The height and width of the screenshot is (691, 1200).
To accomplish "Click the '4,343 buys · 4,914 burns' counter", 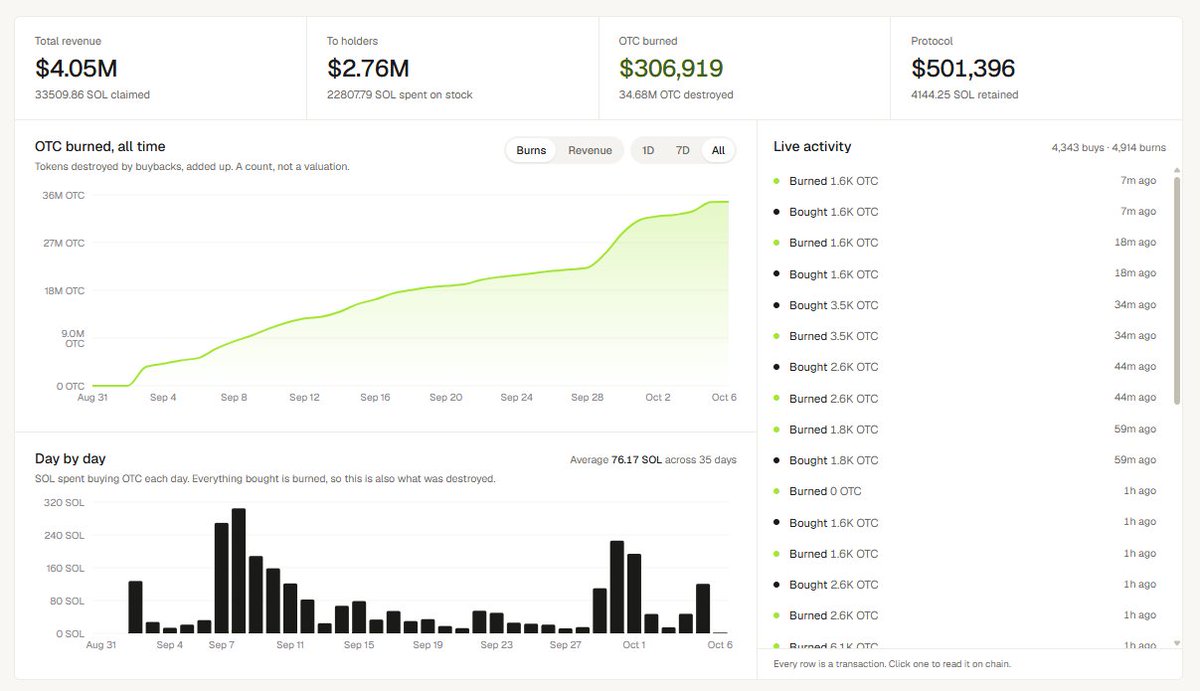I will [x=1109, y=148].
